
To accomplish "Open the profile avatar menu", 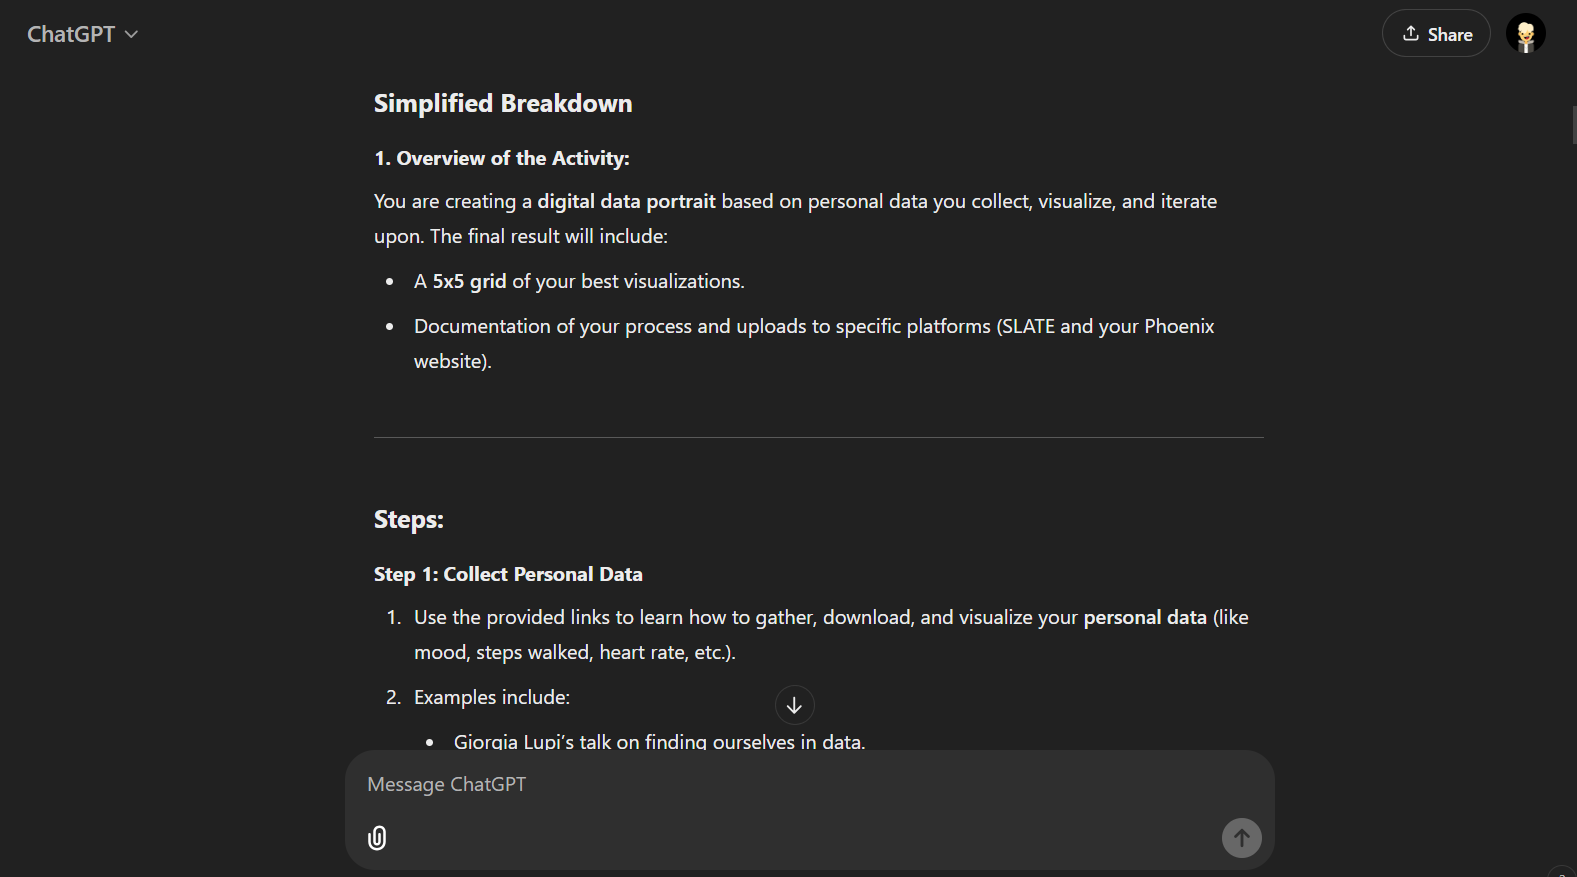I will coord(1525,33).
